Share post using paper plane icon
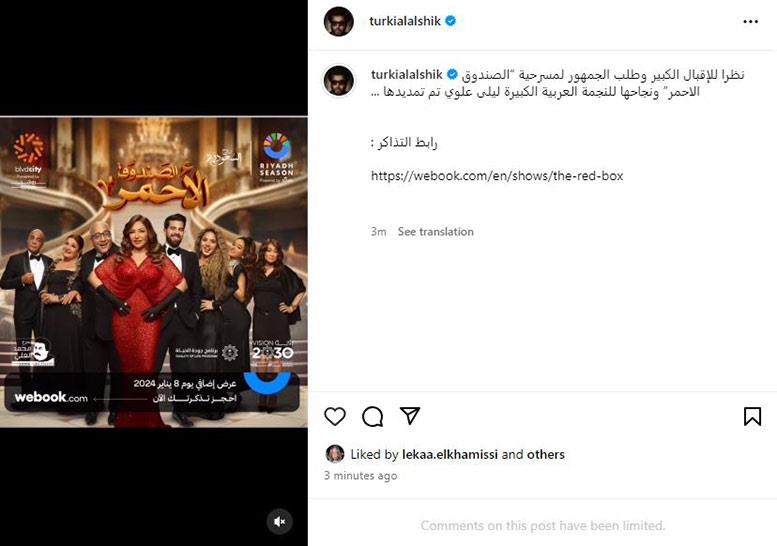The image size is (777, 546). [410, 416]
